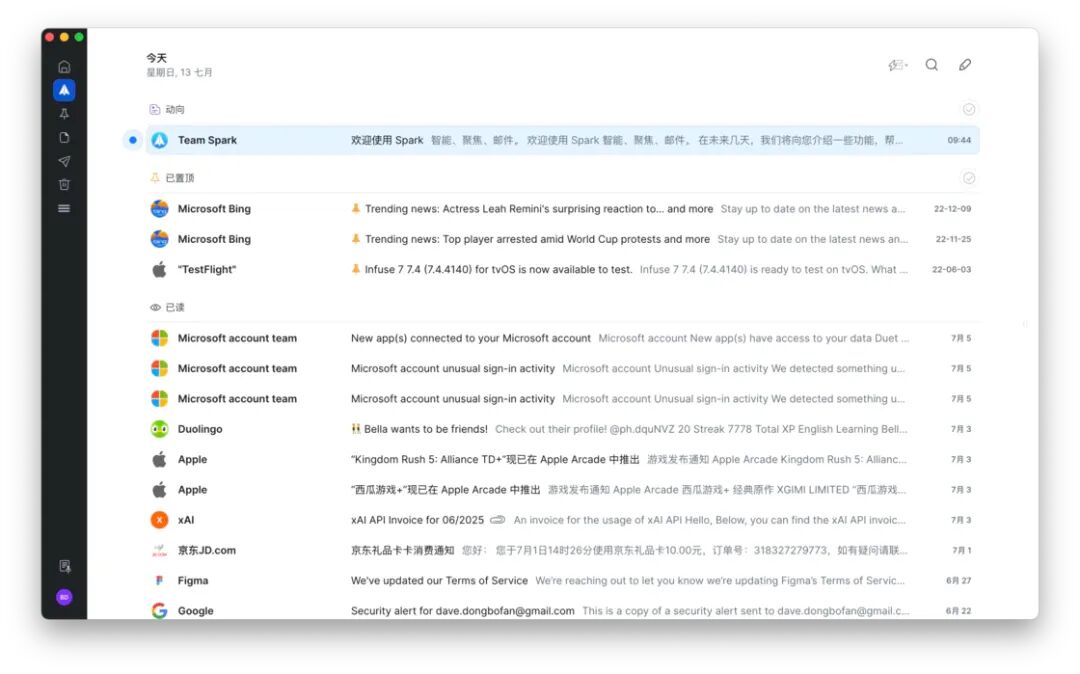Open the purple account avatar
This screenshot has height=674, width=1080.
click(64, 597)
